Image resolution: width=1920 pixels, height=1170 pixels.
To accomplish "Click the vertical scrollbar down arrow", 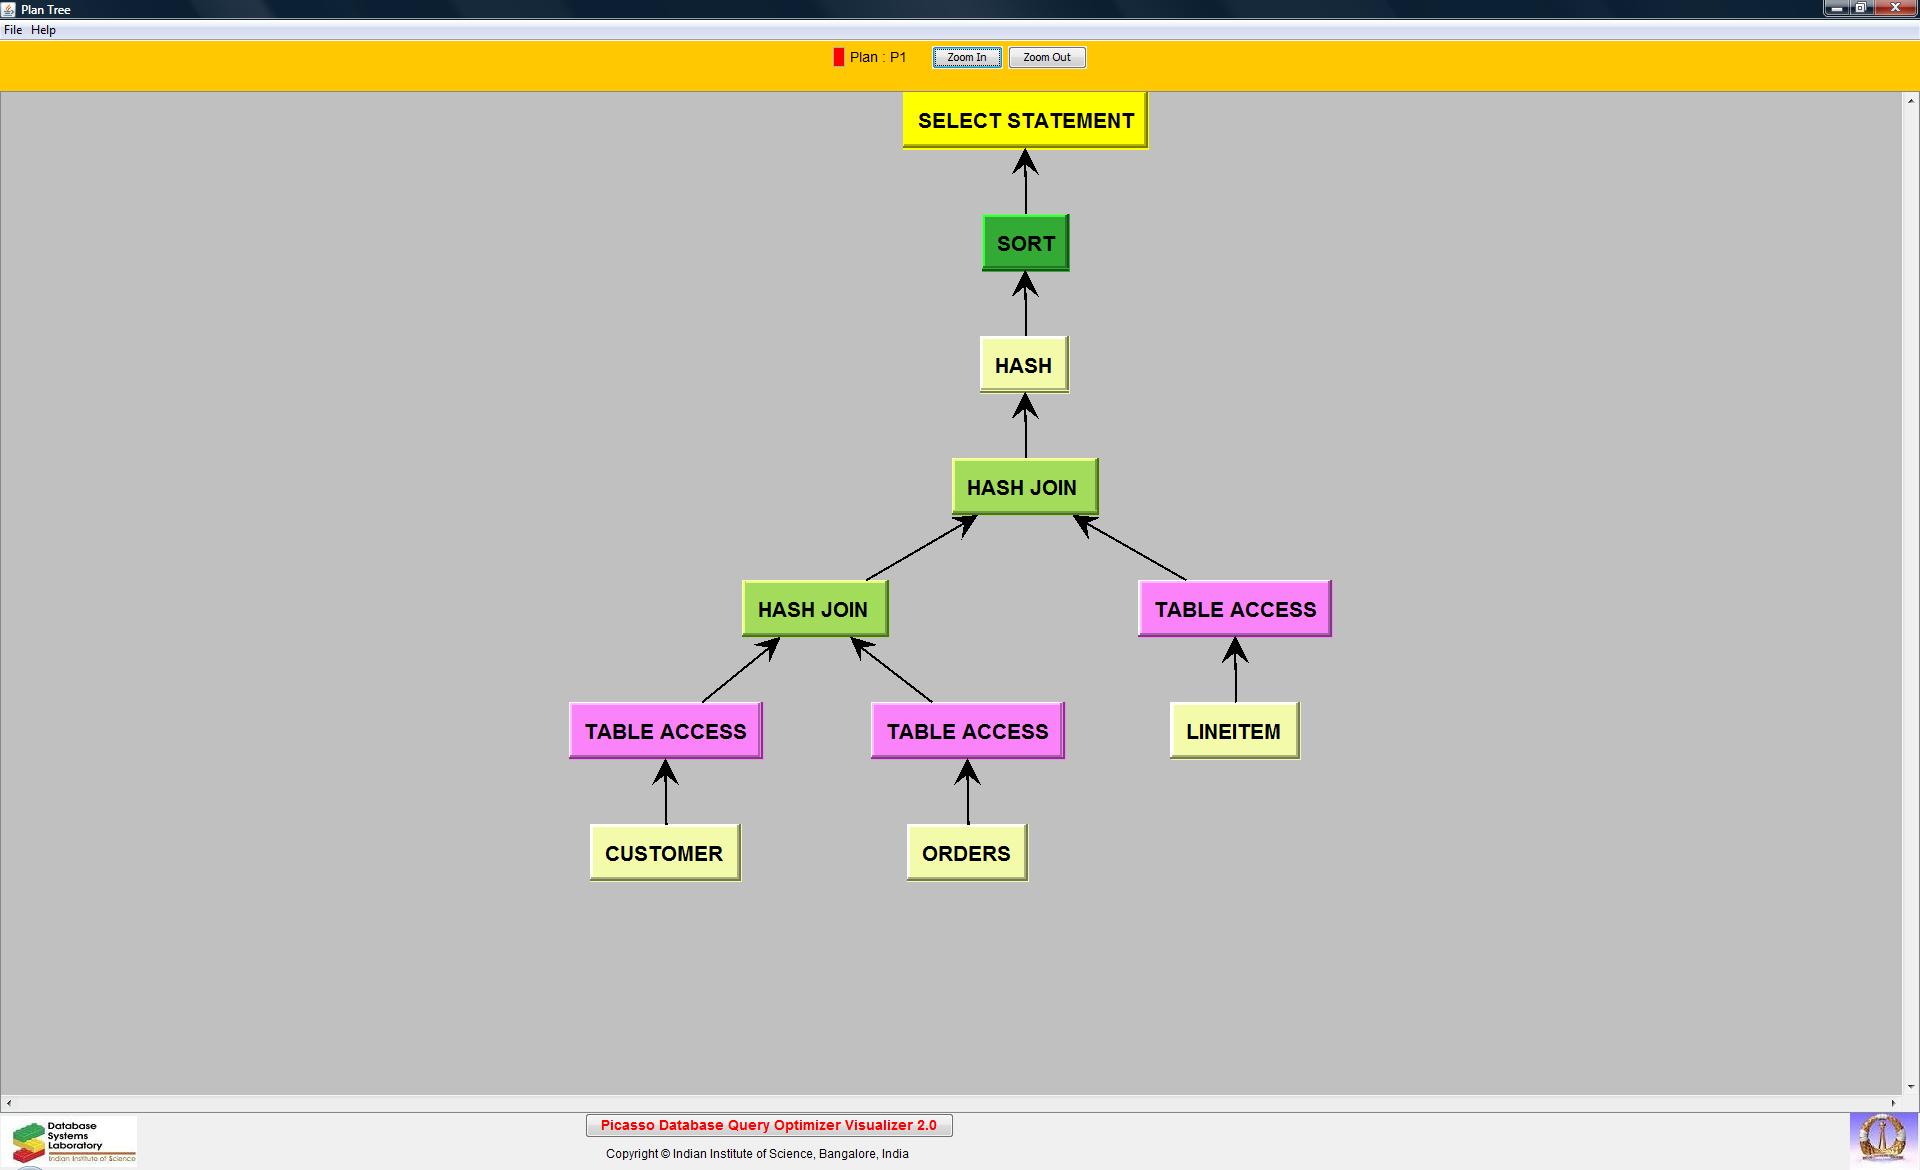I will coord(1910,1086).
